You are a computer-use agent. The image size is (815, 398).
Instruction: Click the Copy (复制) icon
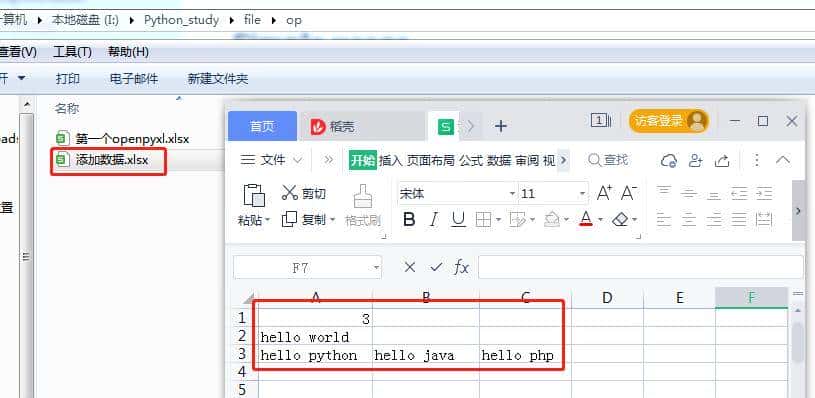[289, 219]
